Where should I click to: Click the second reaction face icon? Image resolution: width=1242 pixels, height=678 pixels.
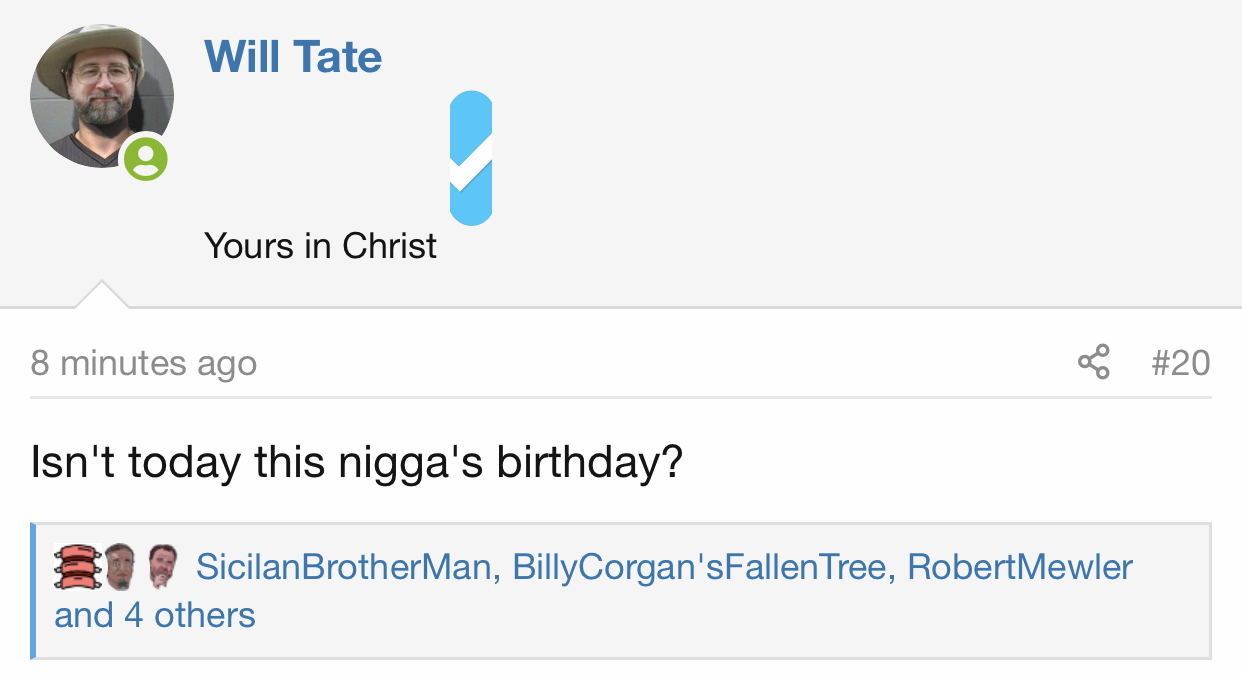[119, 567]
